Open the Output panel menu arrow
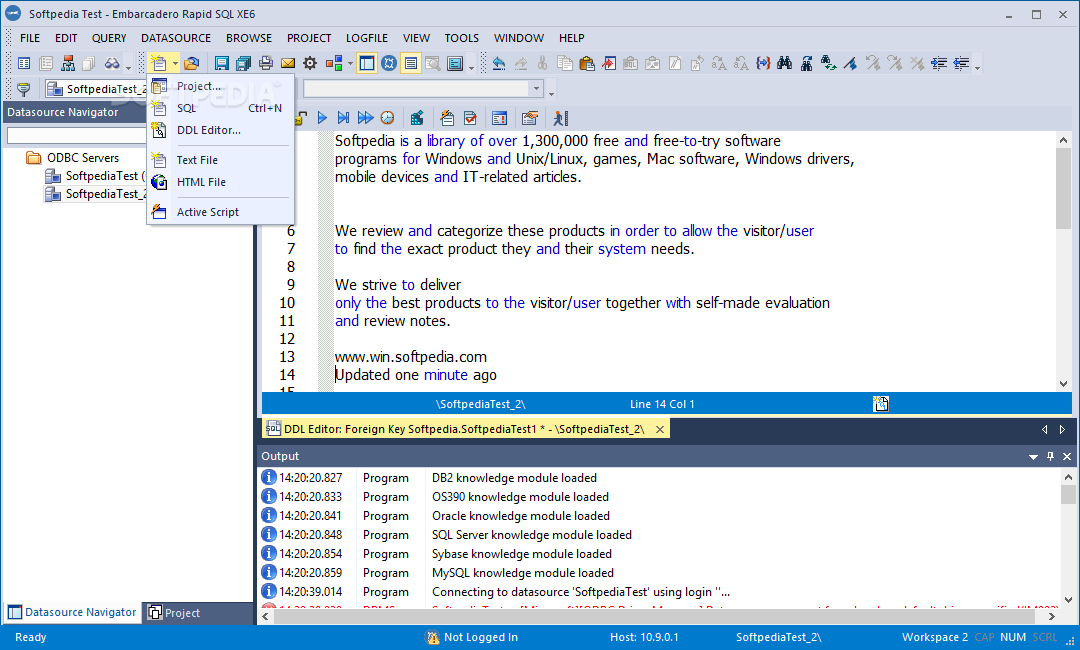Viewport: 1080px width, 650px height. [x=1033, y=457]
